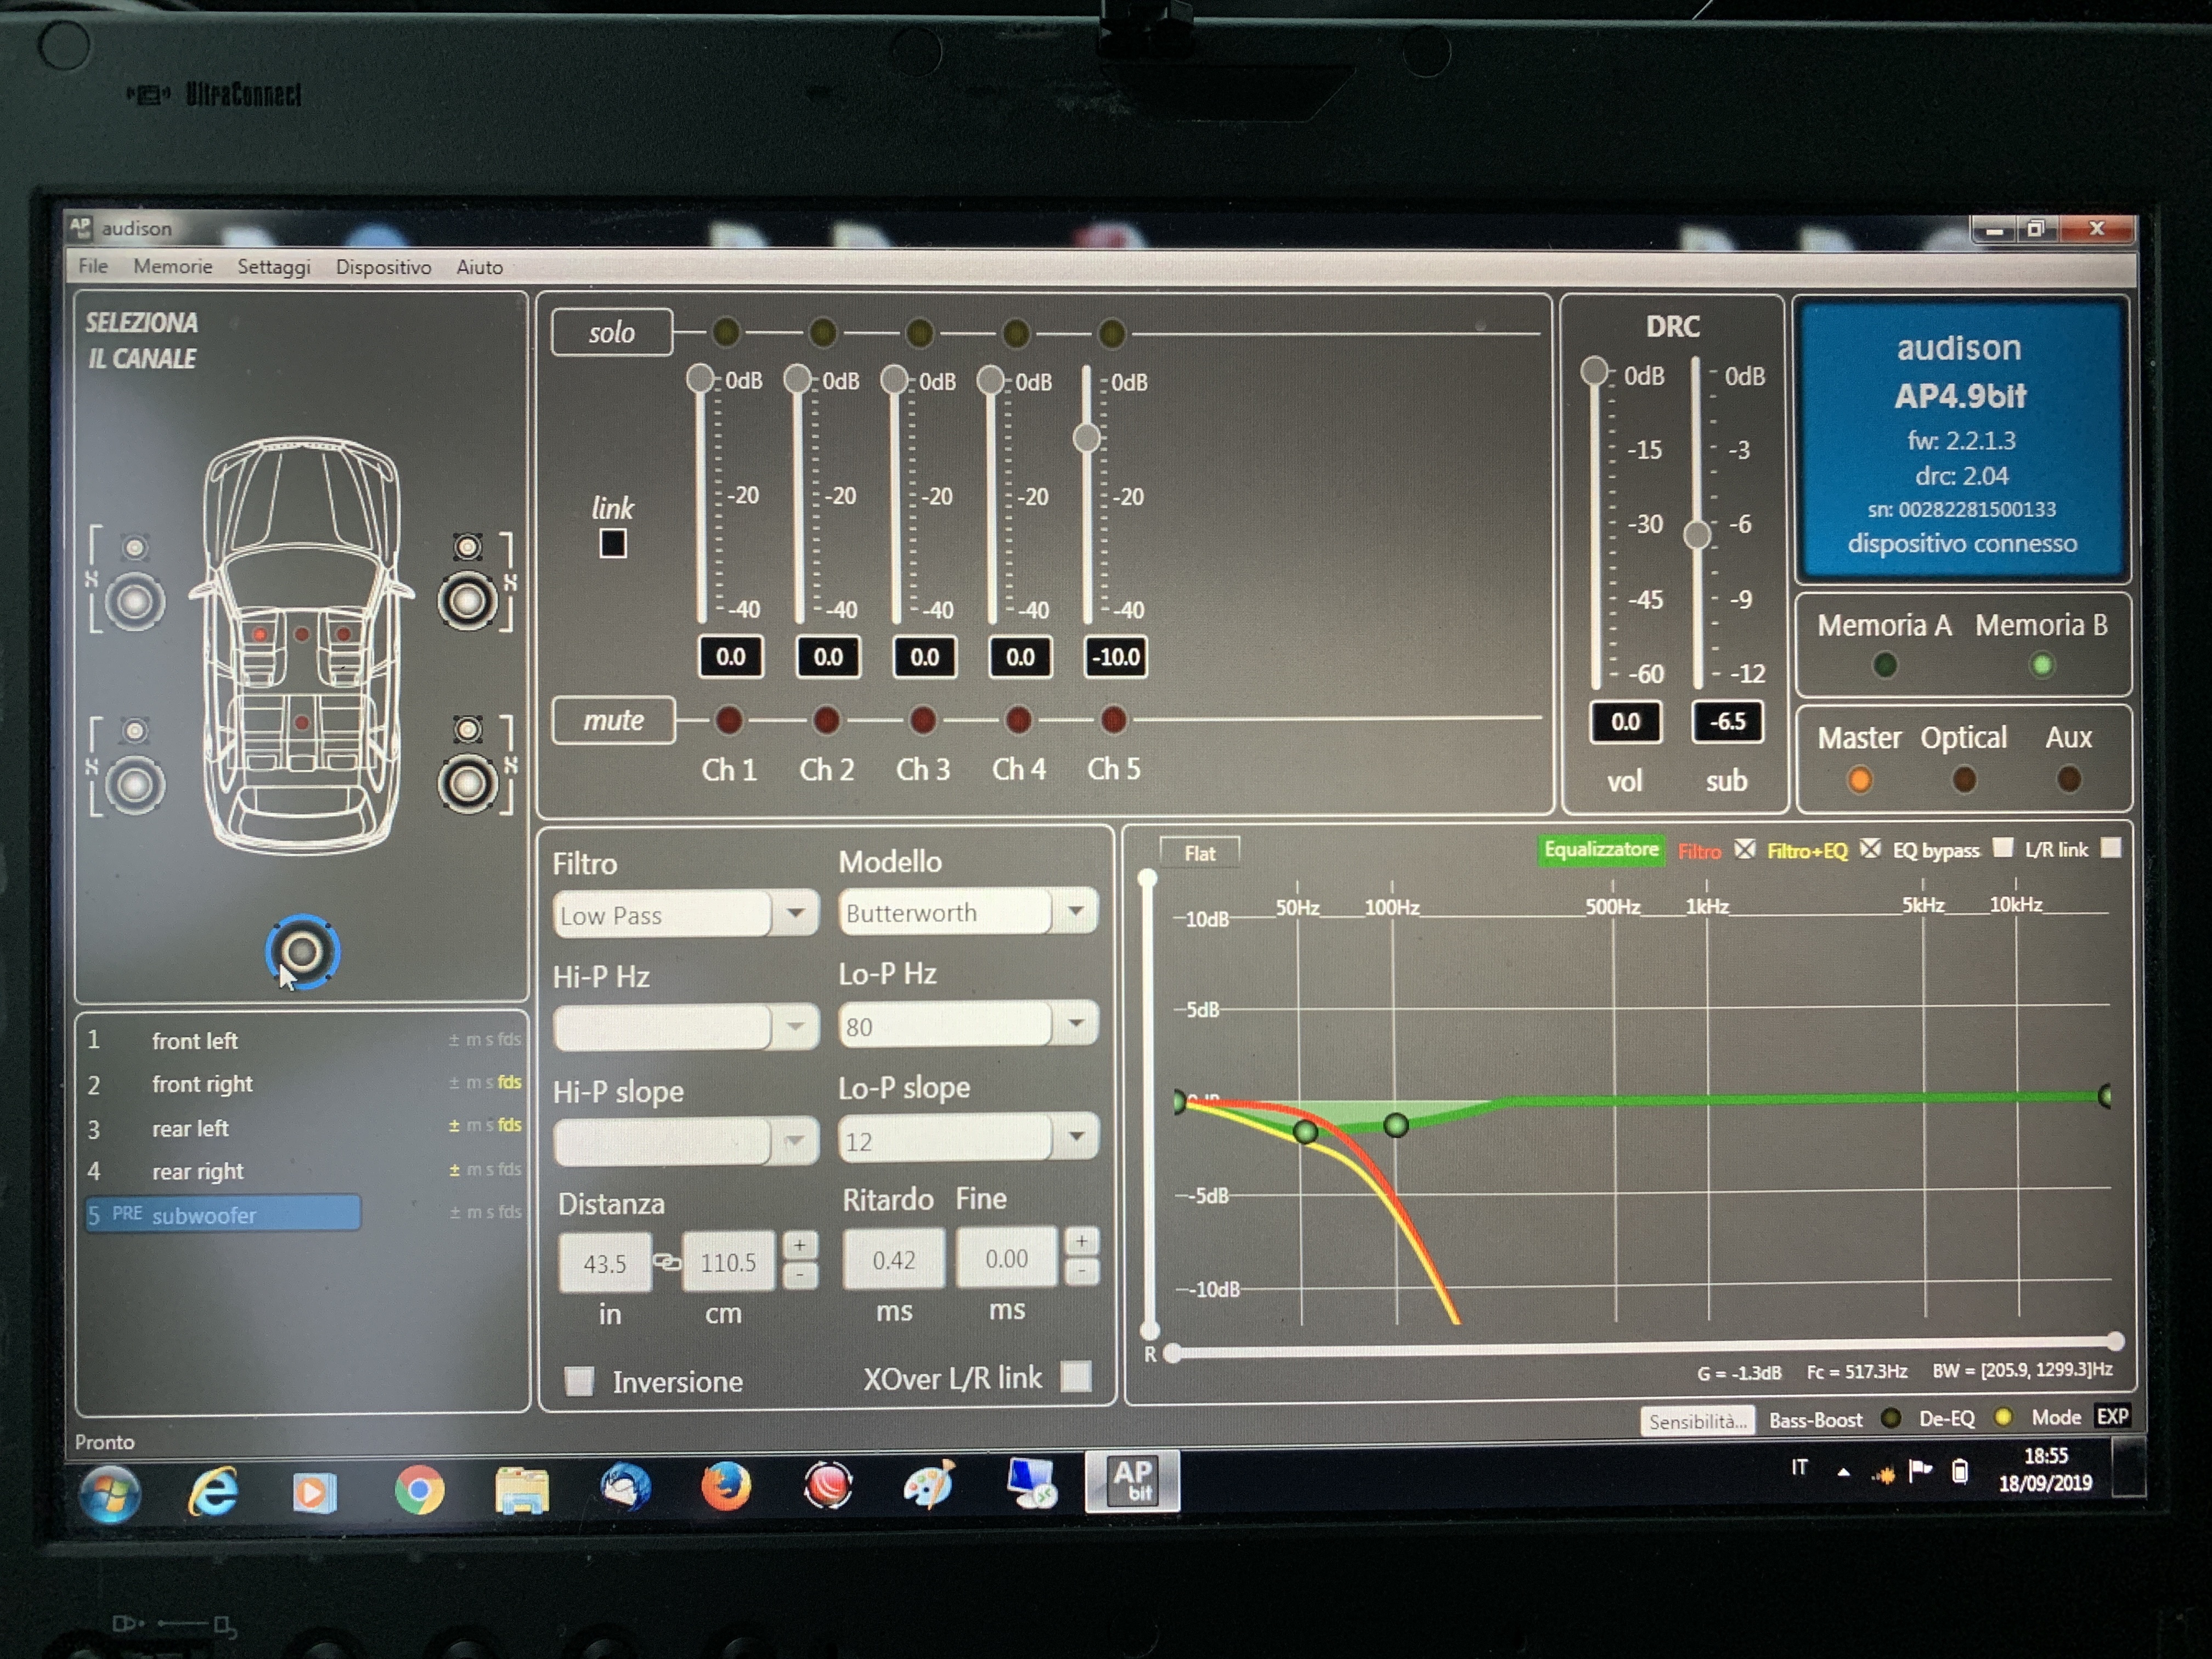Screen dimensions: 2212x1659
Task: Click the mute button
Action: 614,720
